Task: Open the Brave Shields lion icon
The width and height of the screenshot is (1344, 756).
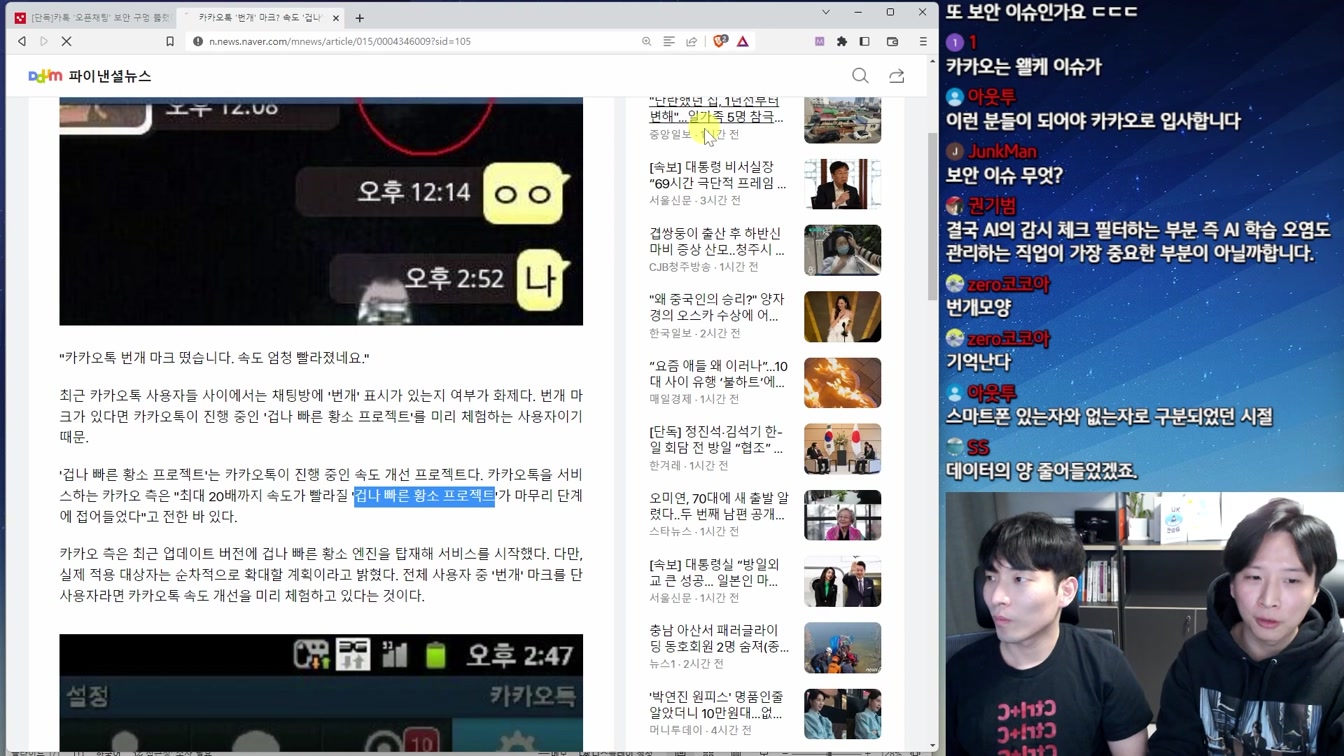Action: click(x=720, y=42)
